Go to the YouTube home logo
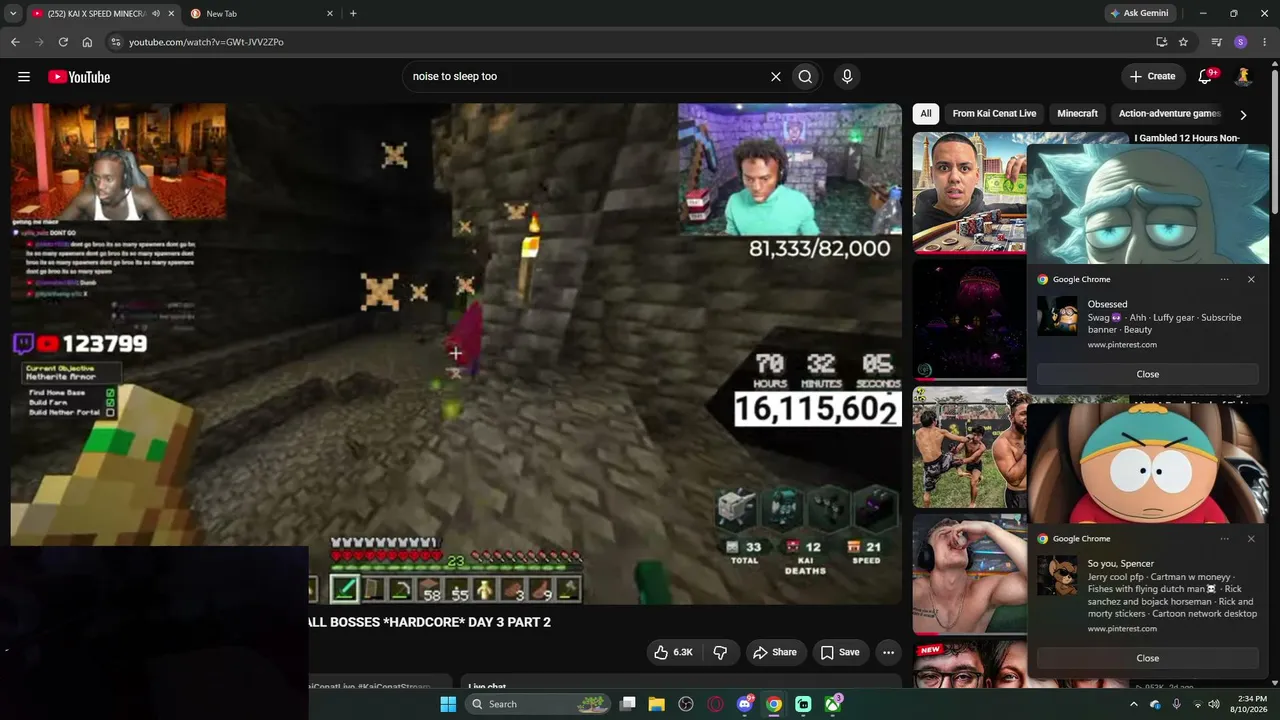Screen dimensions: 1280x720 point(79,77)
